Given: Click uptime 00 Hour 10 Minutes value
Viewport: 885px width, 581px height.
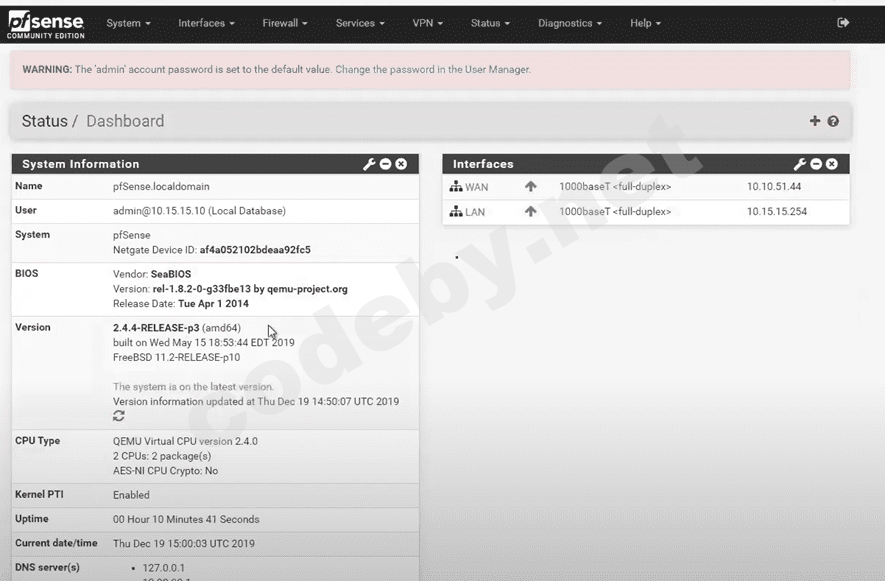Looking at the screenshot, I should click(186, 519).
